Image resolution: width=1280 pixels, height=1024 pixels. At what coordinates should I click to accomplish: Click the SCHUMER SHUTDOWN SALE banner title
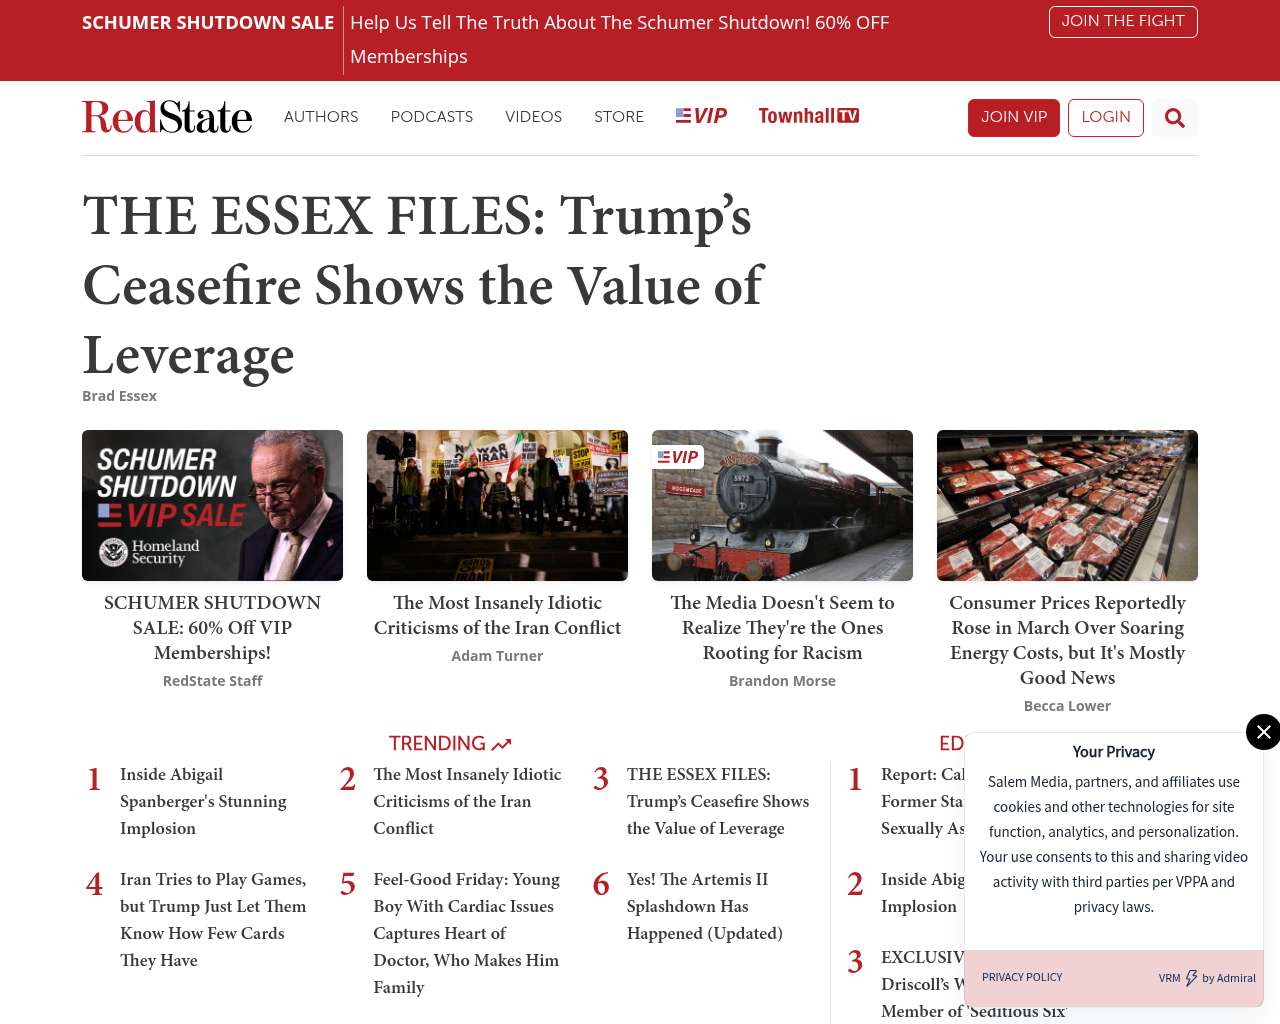coord(208,22)
